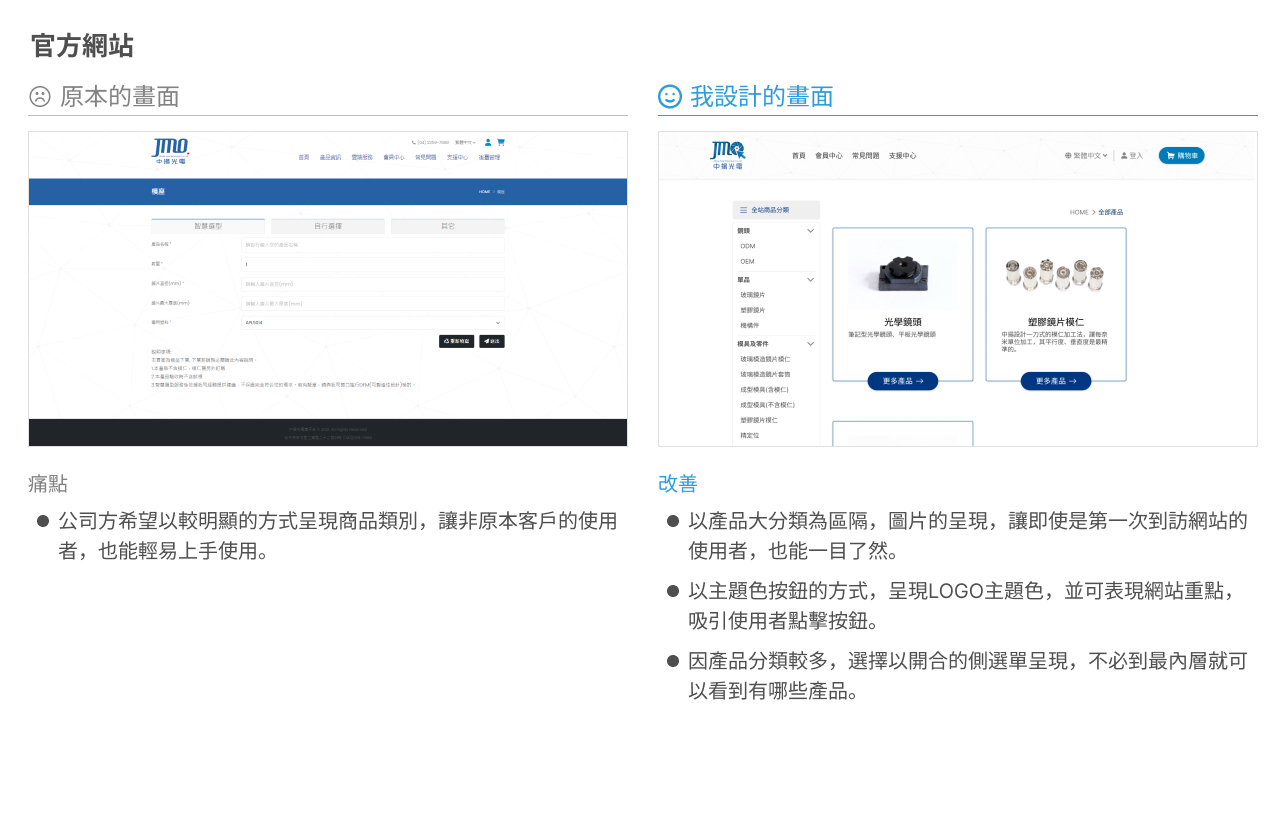Screen dimensions: 1280x832
Task: Click 更多產品 button under 塑膠鏡片模仁
Action: click(x=1055, y=381)
